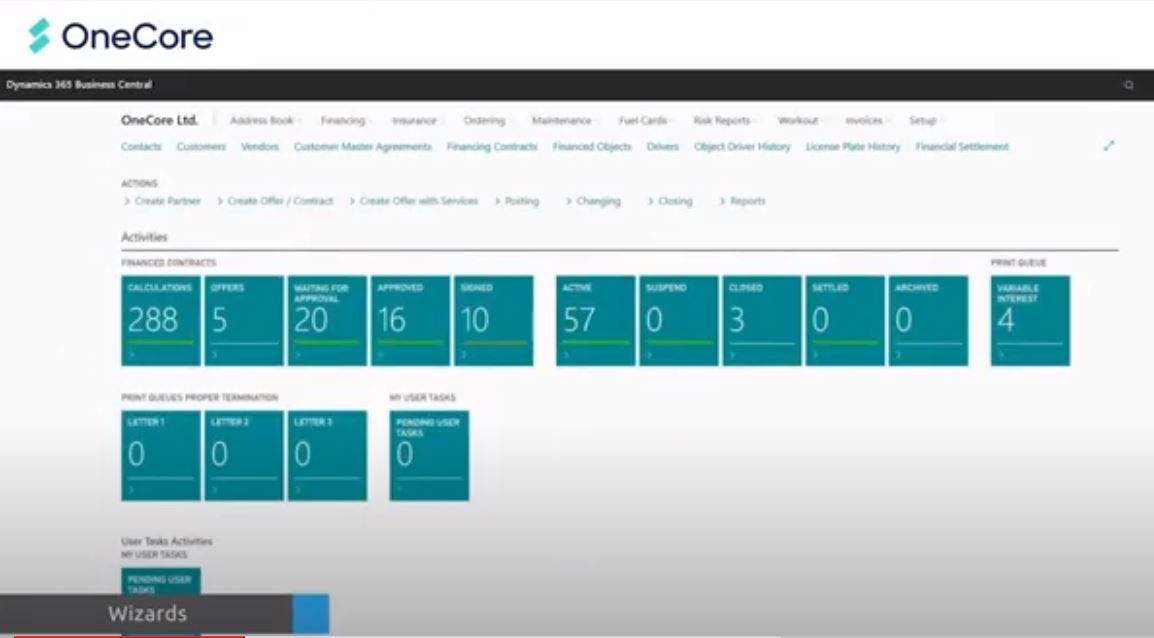Open the Drivers list
The height and width of the screenshot is (638, 1154).
pos(663,146)
